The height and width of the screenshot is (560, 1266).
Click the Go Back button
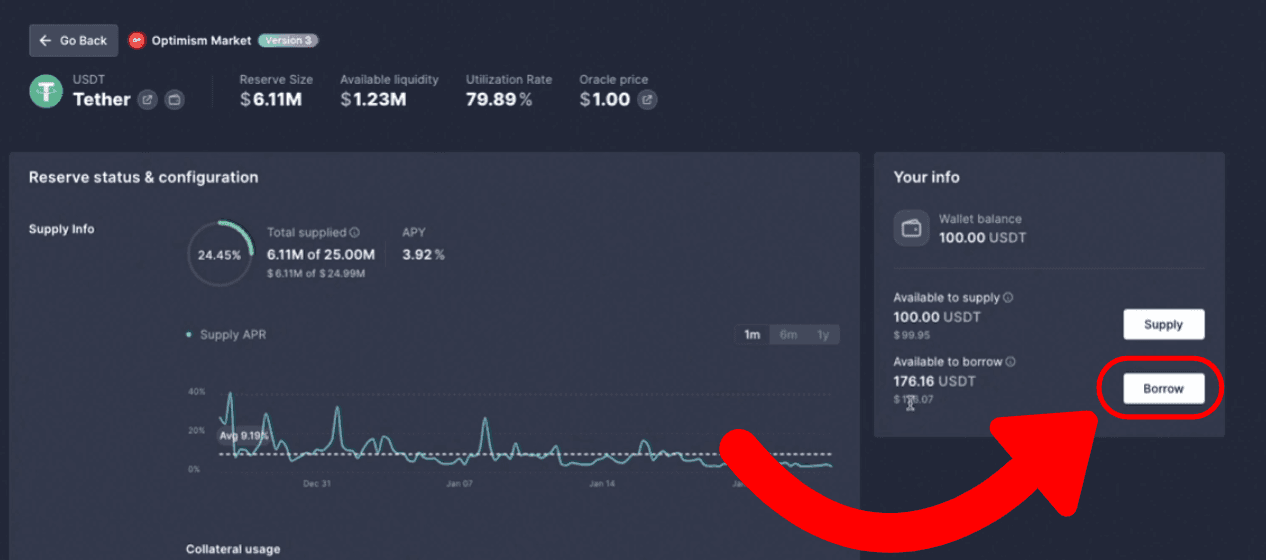(x=73, y=41)
